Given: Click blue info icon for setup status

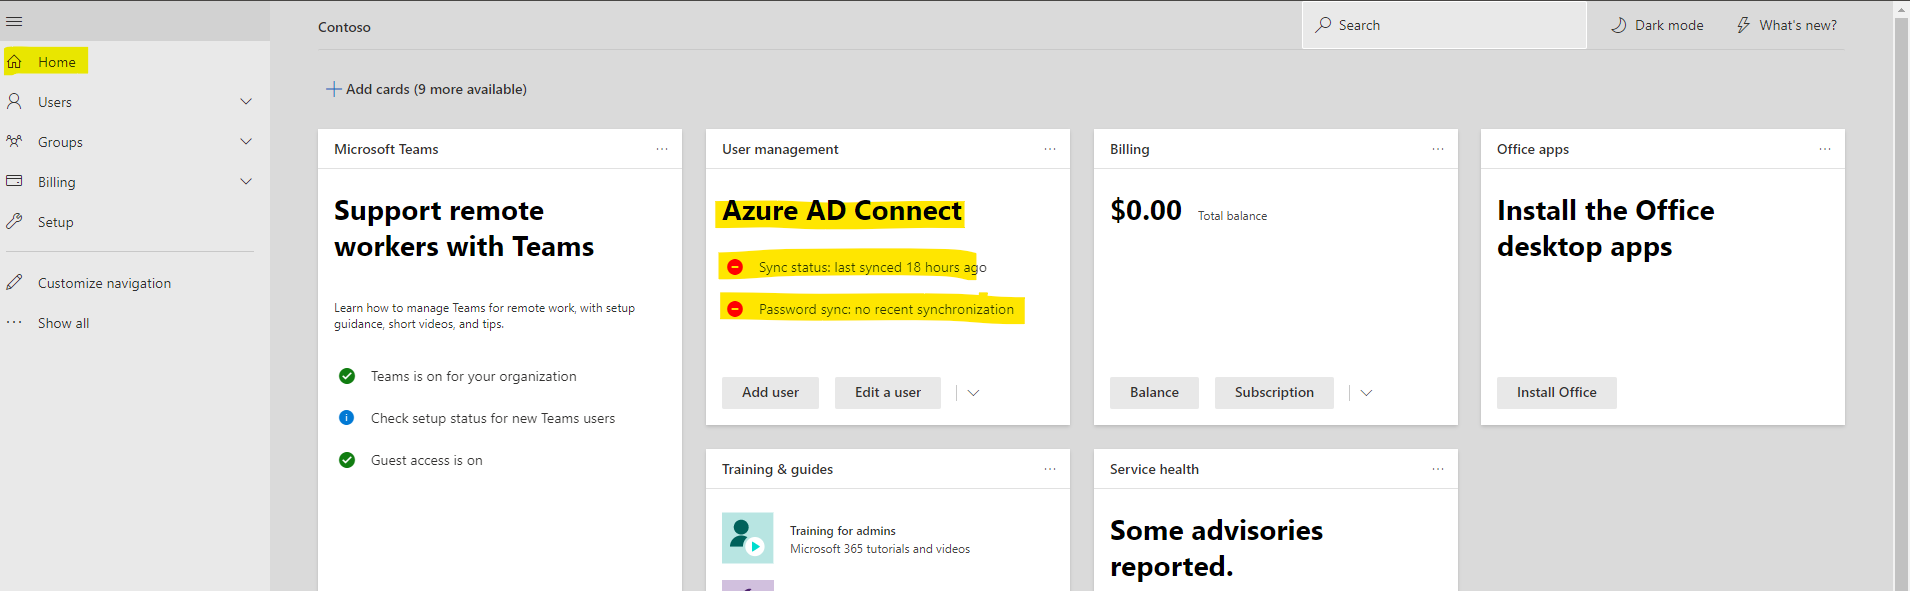Looking at the screenshot, I should click(x=347, y=418).
